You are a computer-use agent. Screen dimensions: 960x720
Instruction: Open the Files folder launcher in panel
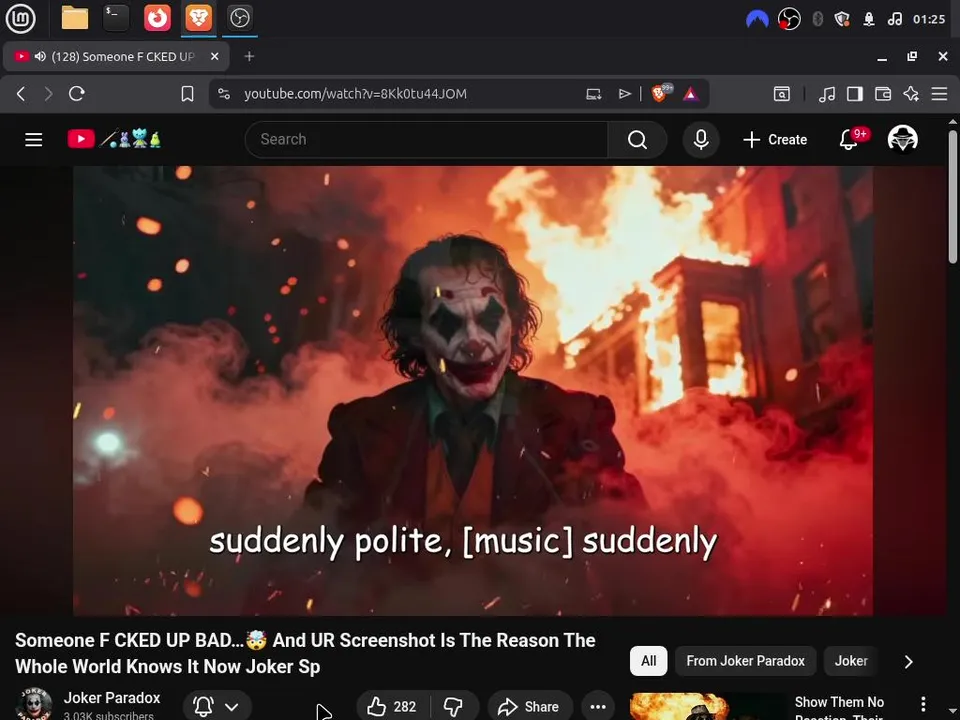click(x=75, y=18)
